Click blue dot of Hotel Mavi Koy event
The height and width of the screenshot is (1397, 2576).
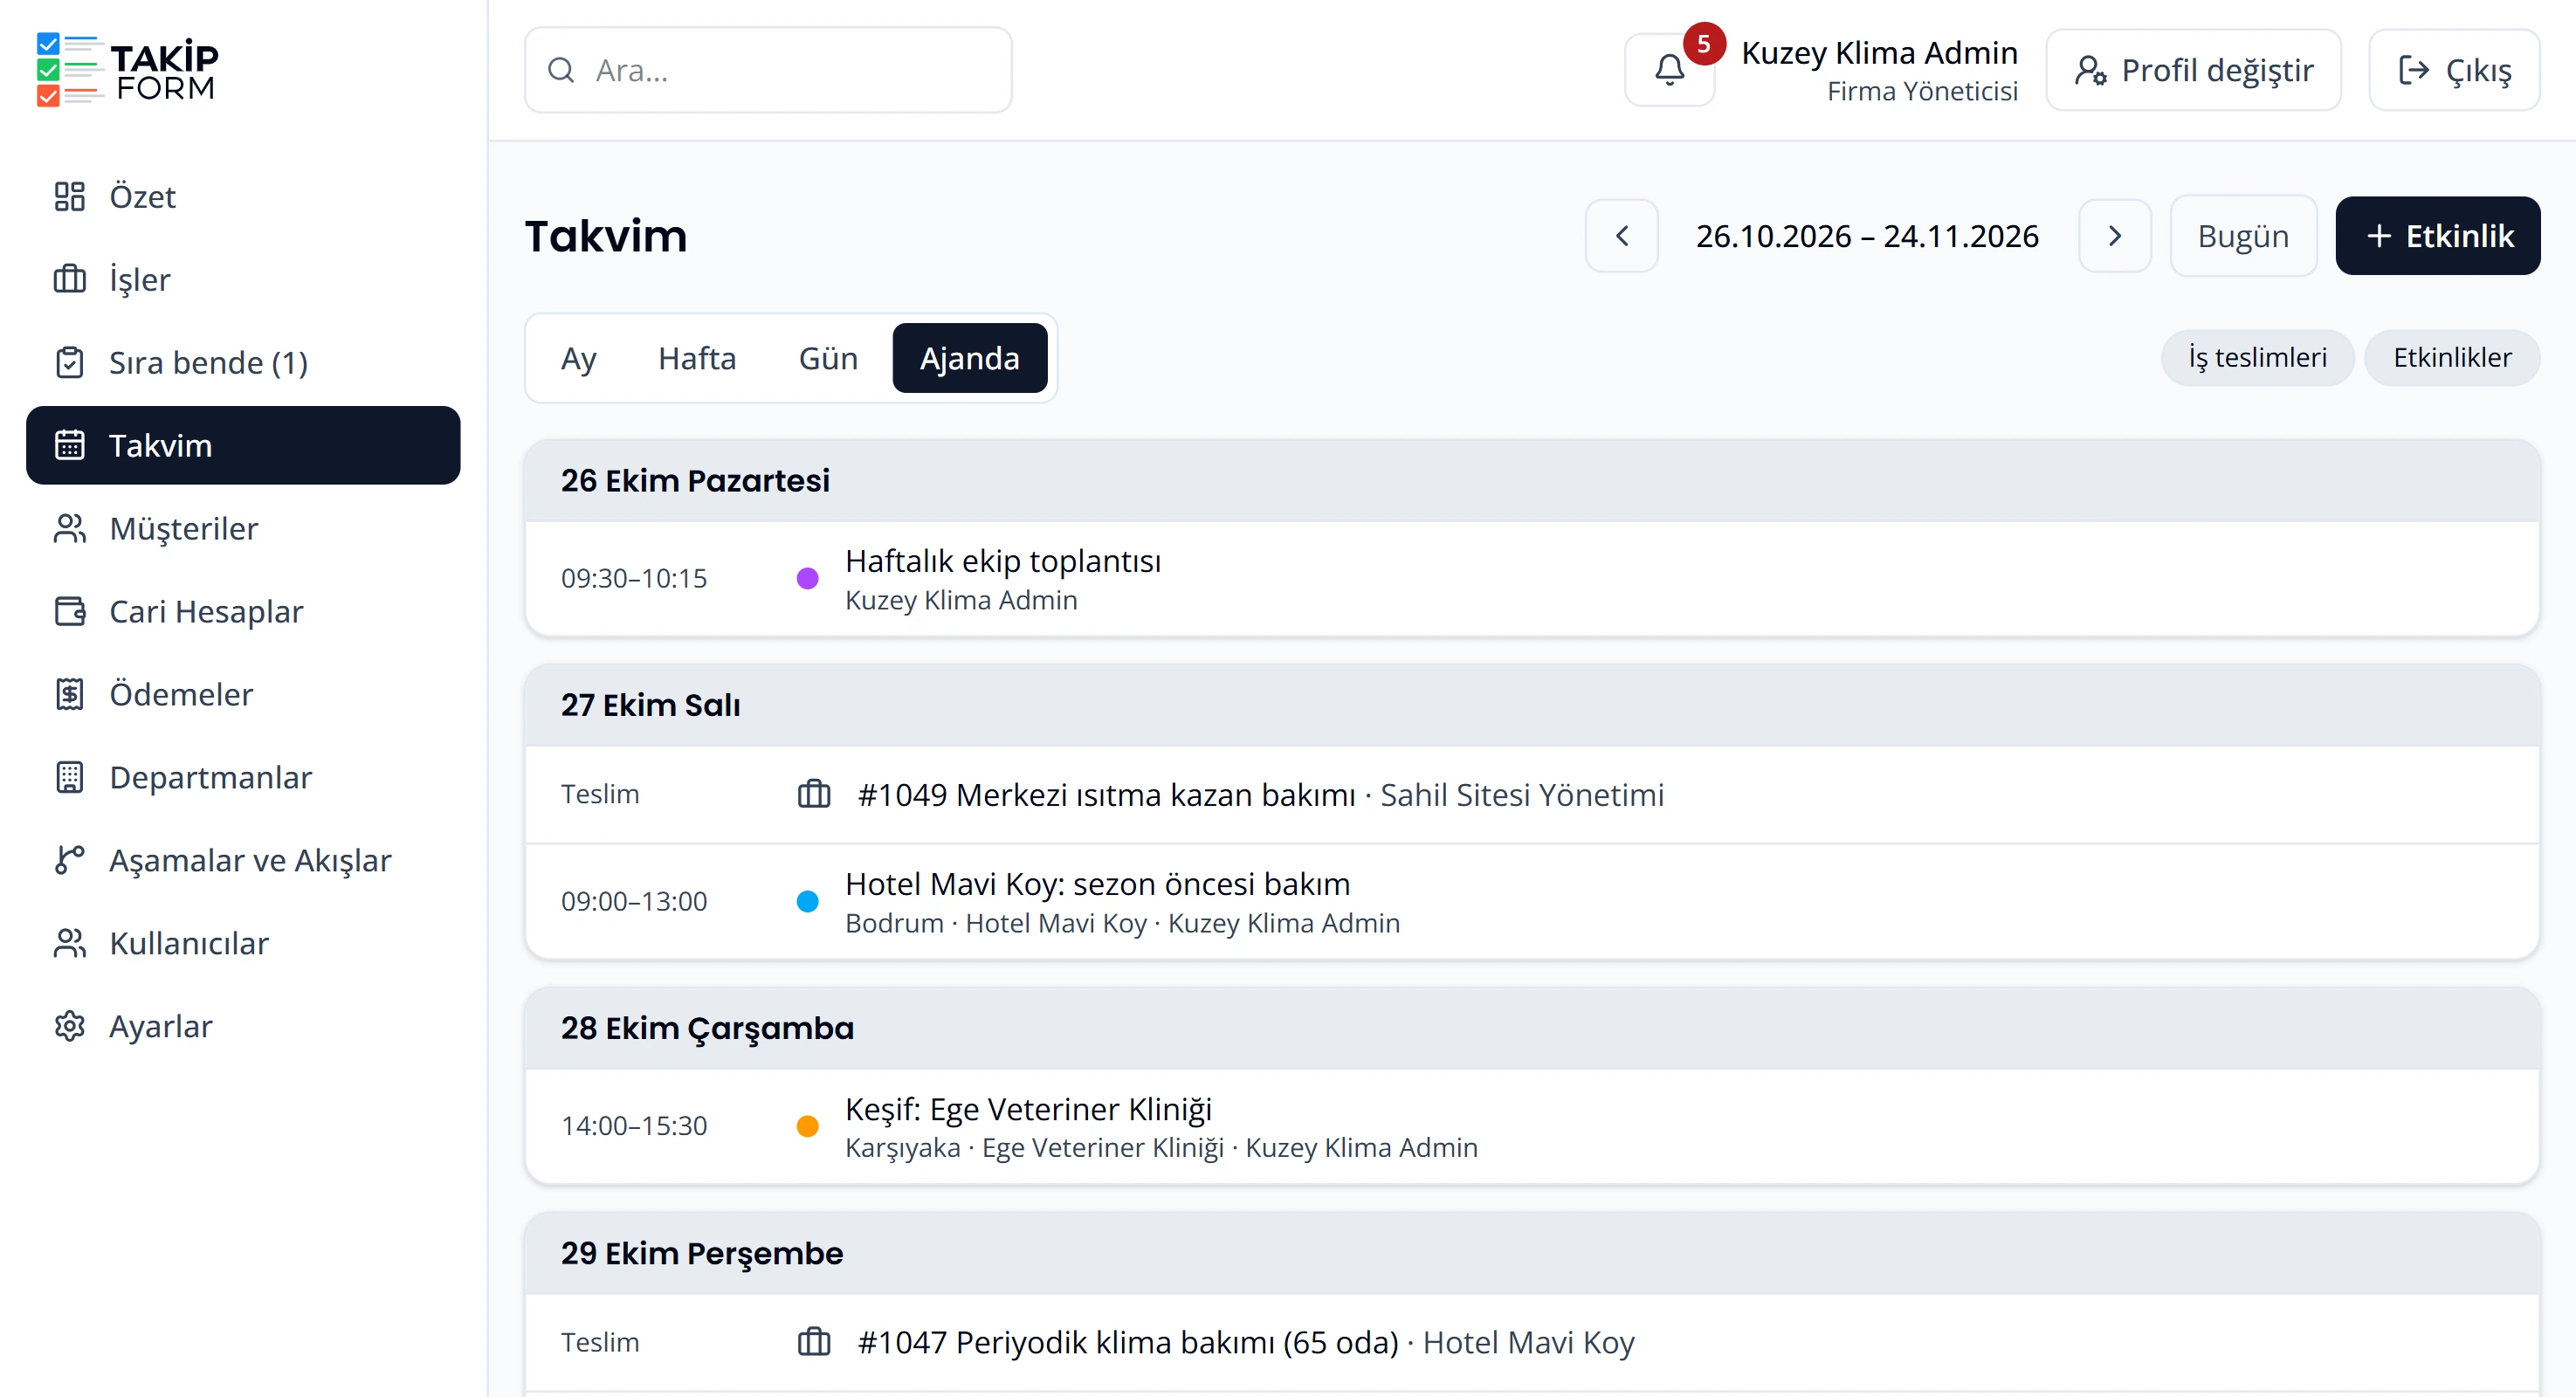[x=807, y=901]
